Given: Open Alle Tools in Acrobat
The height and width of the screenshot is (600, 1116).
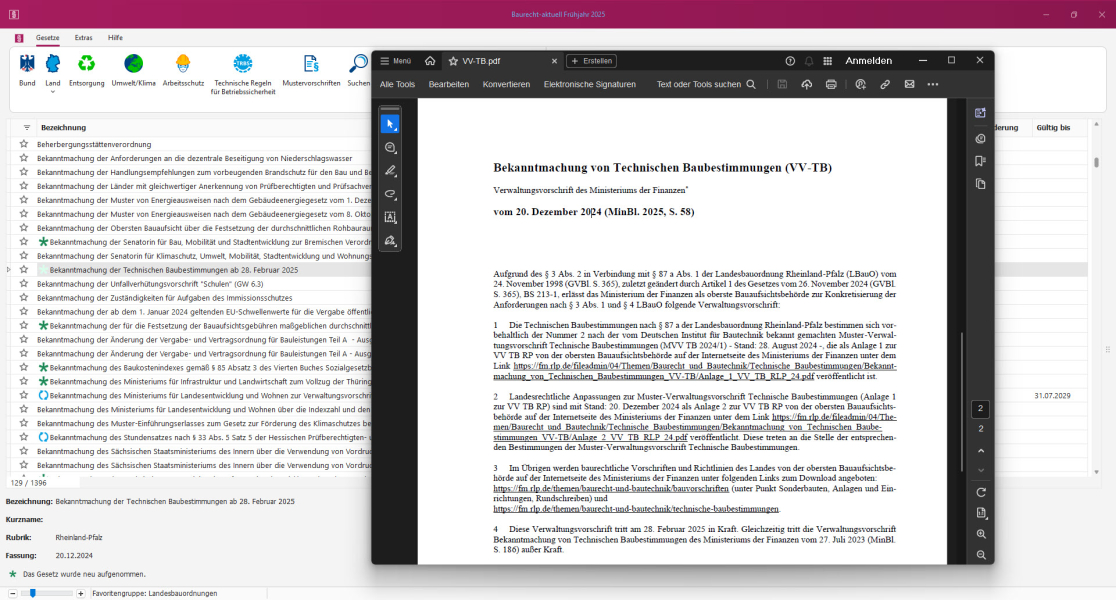Looking at the screenshot, I should [x=397, y=84].
